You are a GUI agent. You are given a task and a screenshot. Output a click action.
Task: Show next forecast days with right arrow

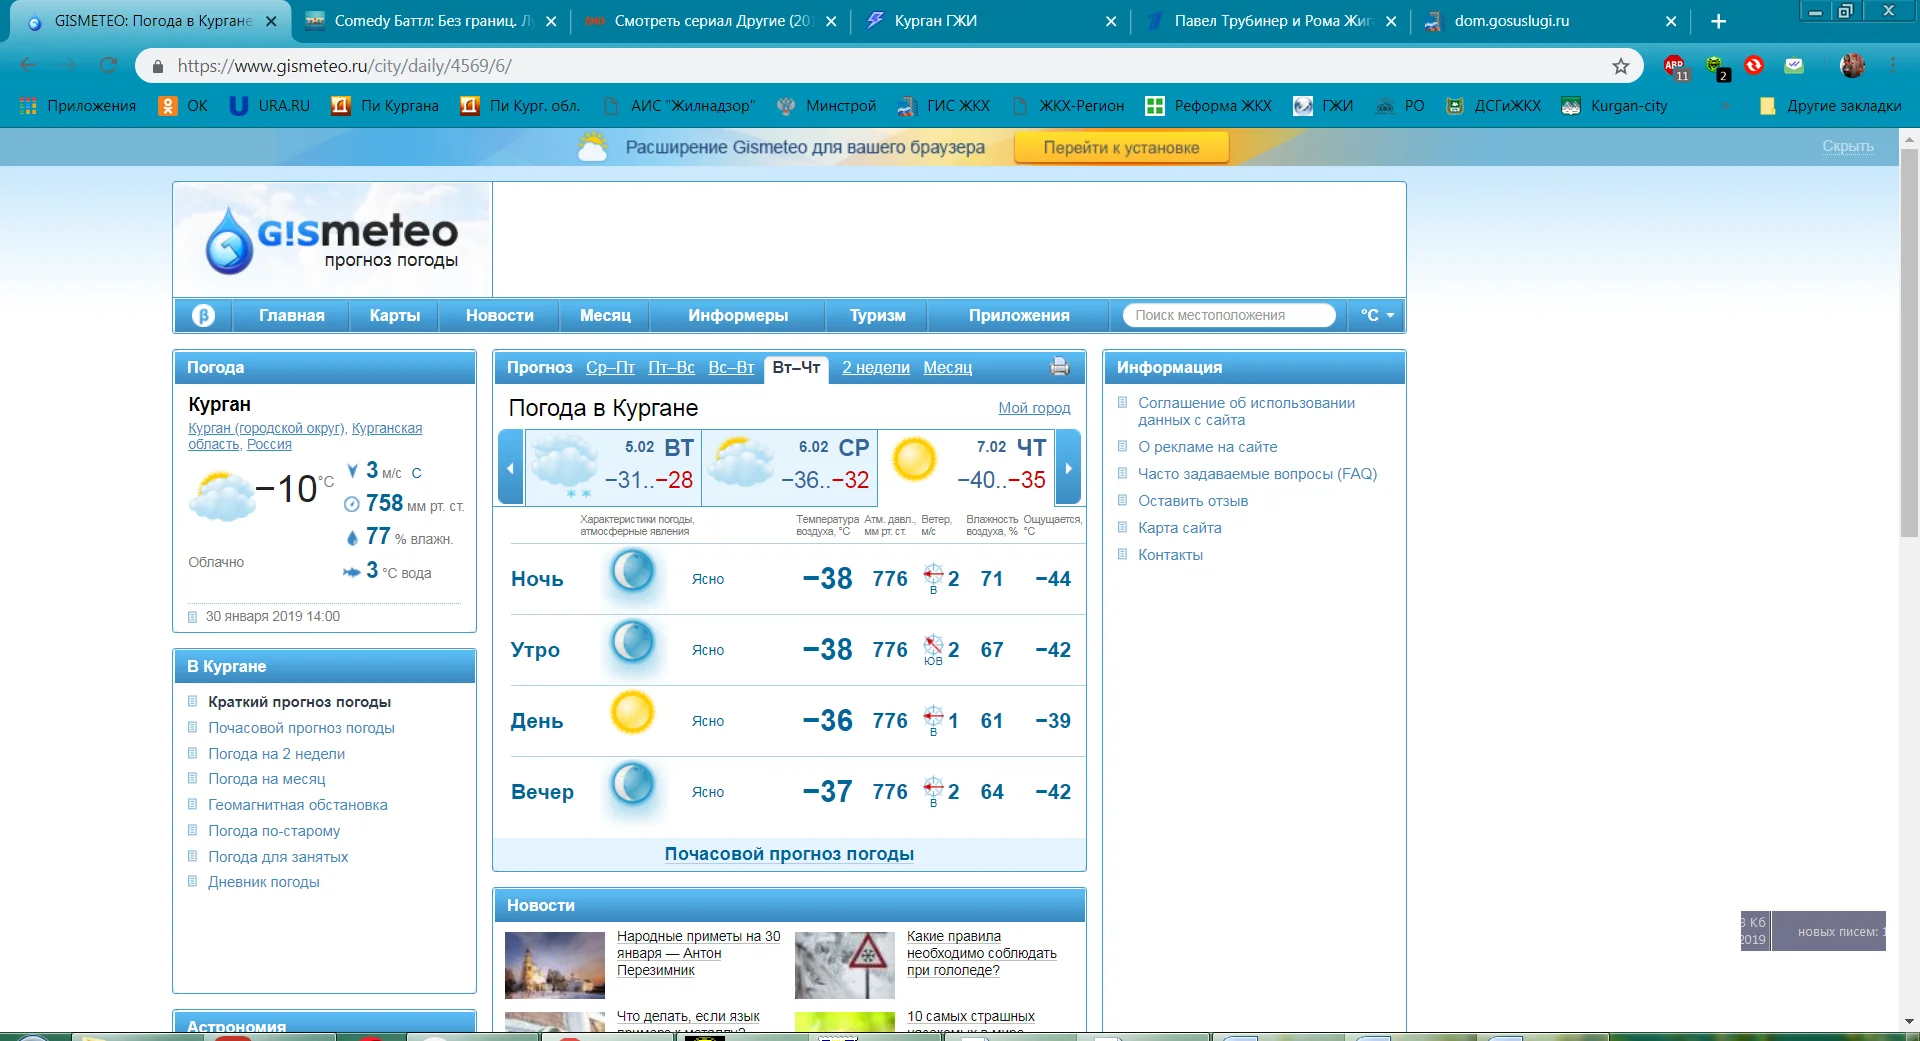[x=1068, y=468]
